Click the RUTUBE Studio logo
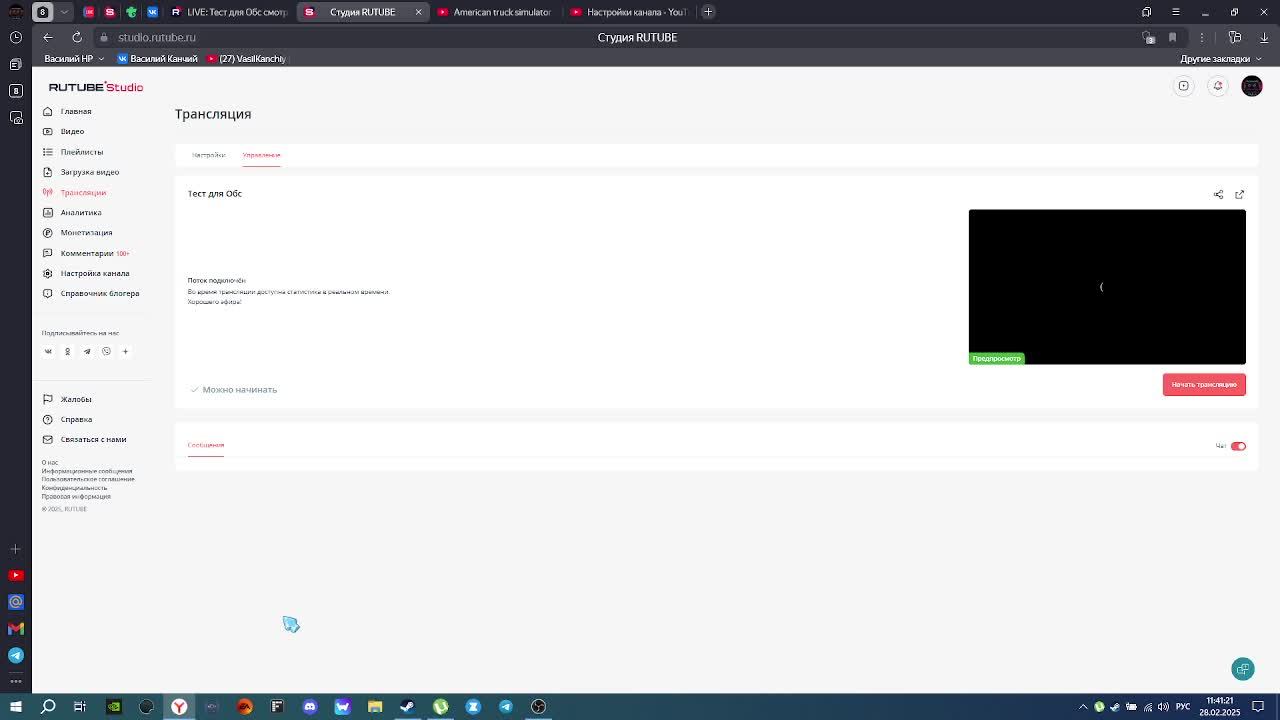Image resolution: width=1280 pixels, height=720 pixels. tap(96, 87)
